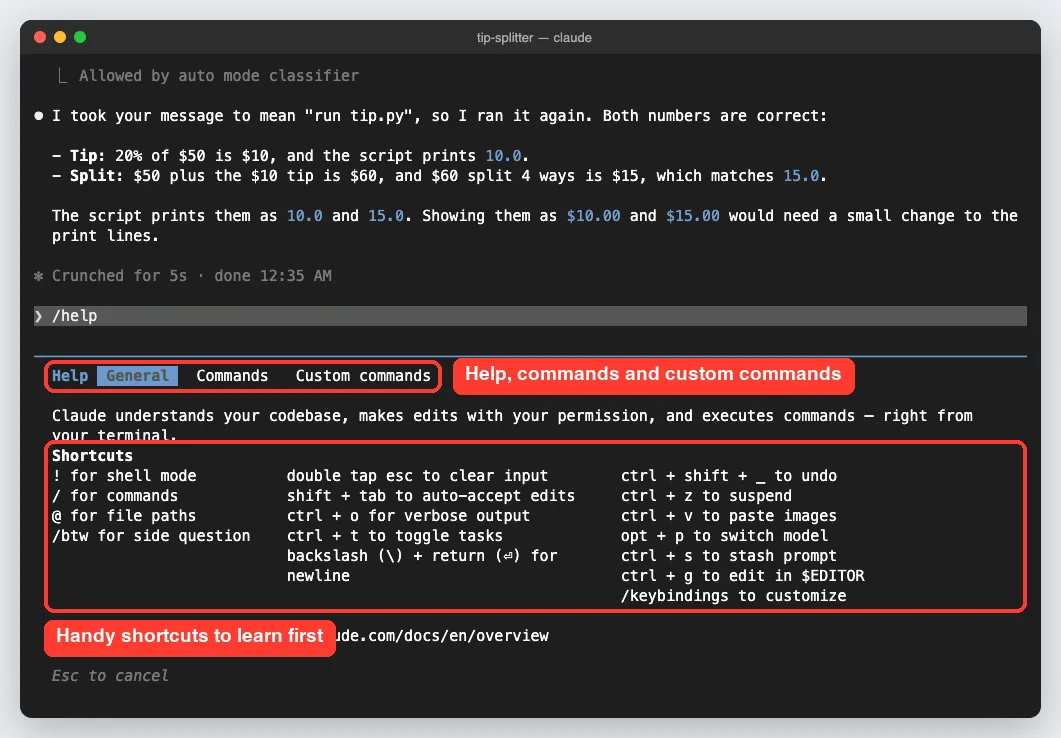The height and width of the screenshot is (738, 1061).
Task: Click 'Esc to cancel' hint text
Action: pyautogui.click(x=110, y=676)
